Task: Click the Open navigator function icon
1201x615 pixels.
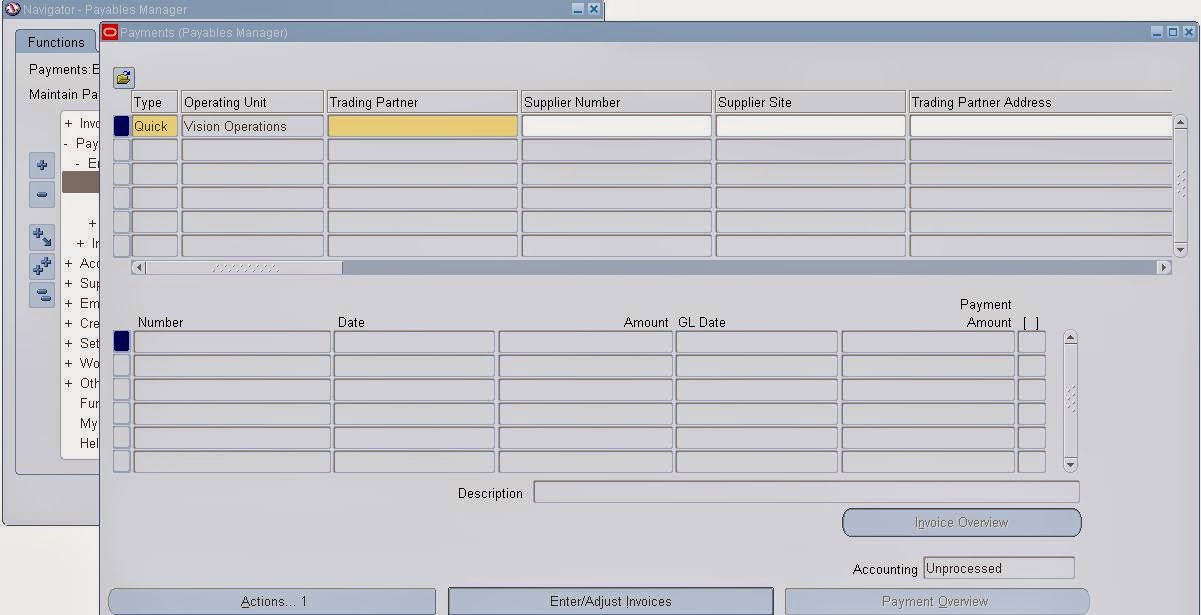Action: [x=41, y=236]
